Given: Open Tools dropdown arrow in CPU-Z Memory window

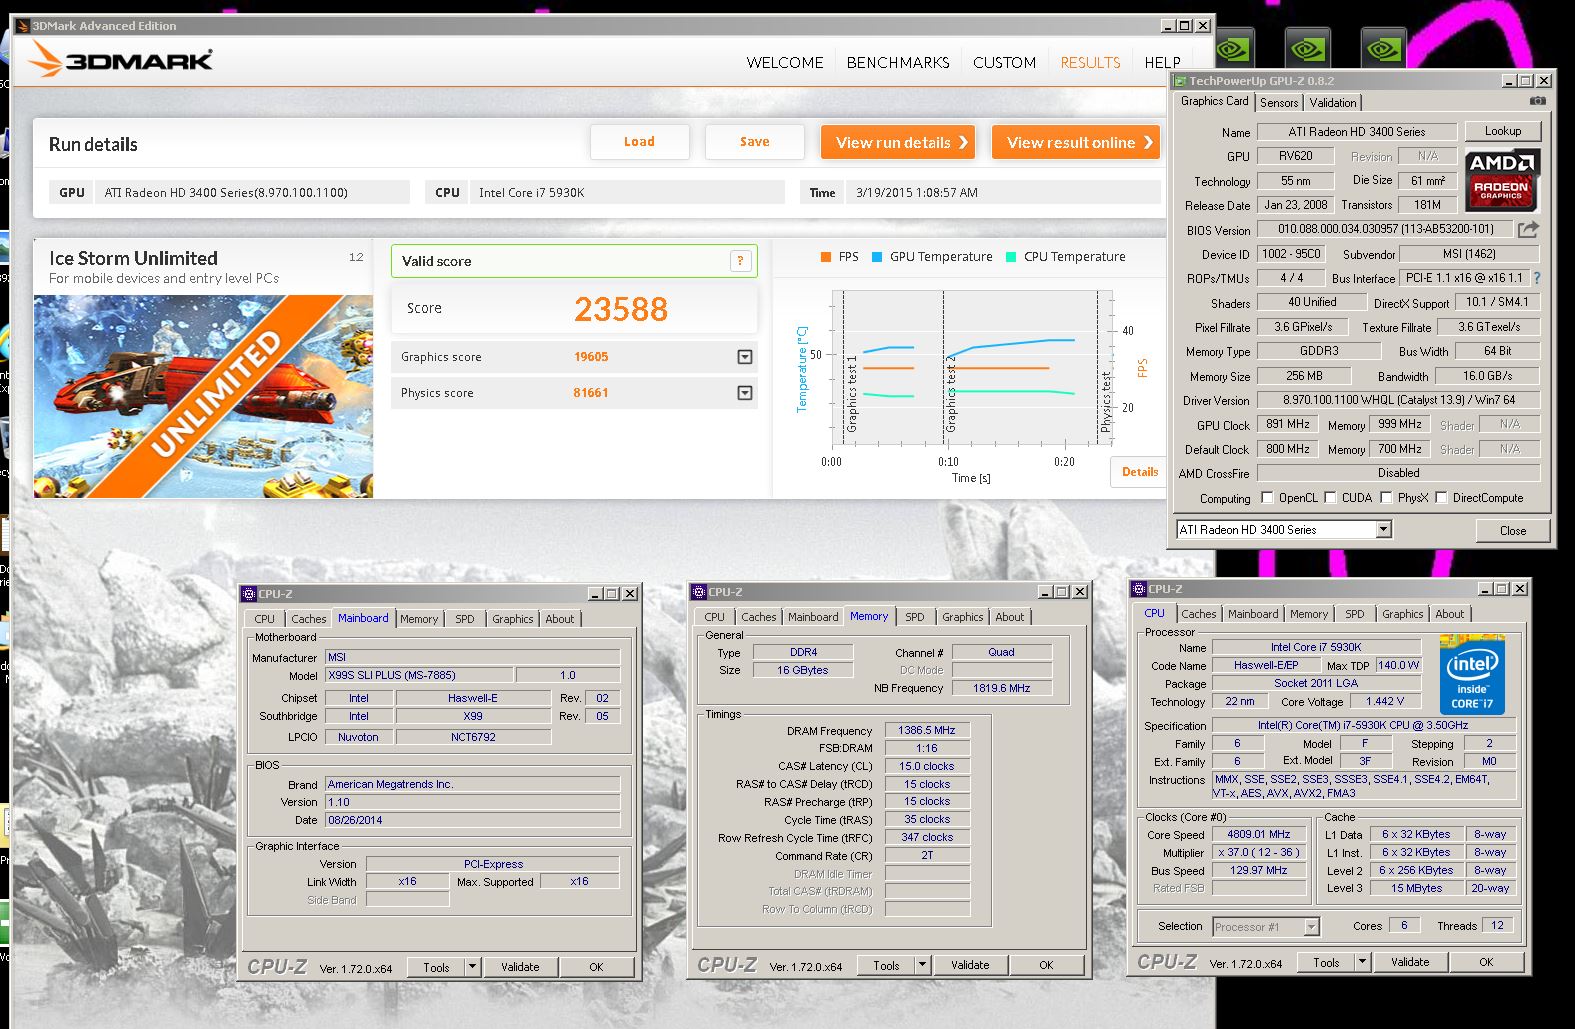Looking at the screenshot, I should 923,965.
